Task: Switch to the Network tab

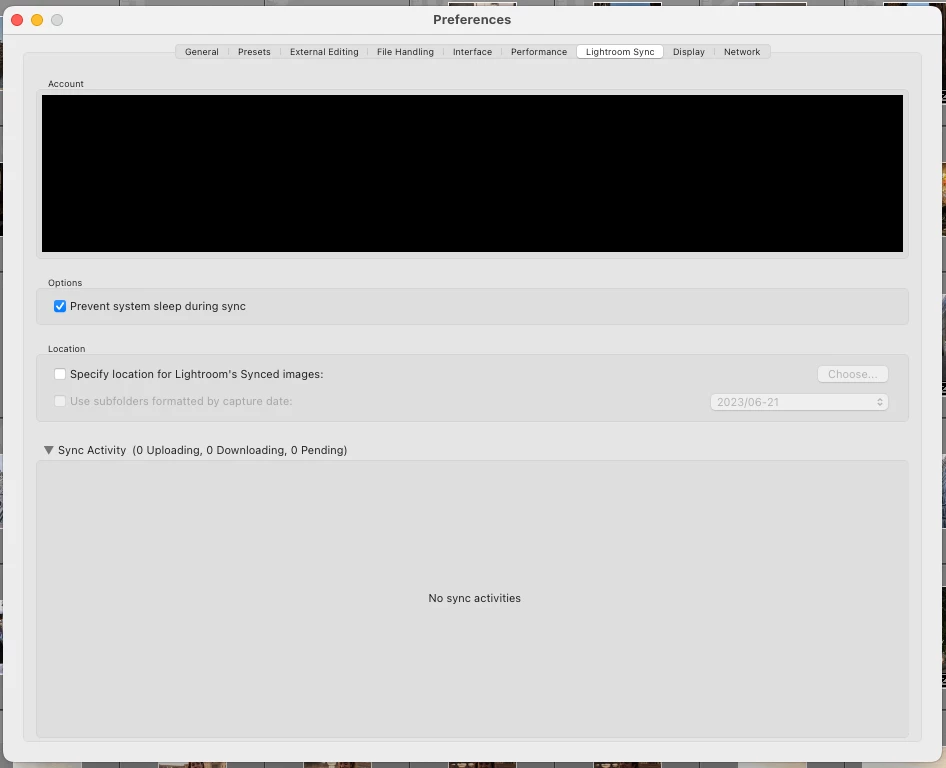Action: tap(742, 52)
